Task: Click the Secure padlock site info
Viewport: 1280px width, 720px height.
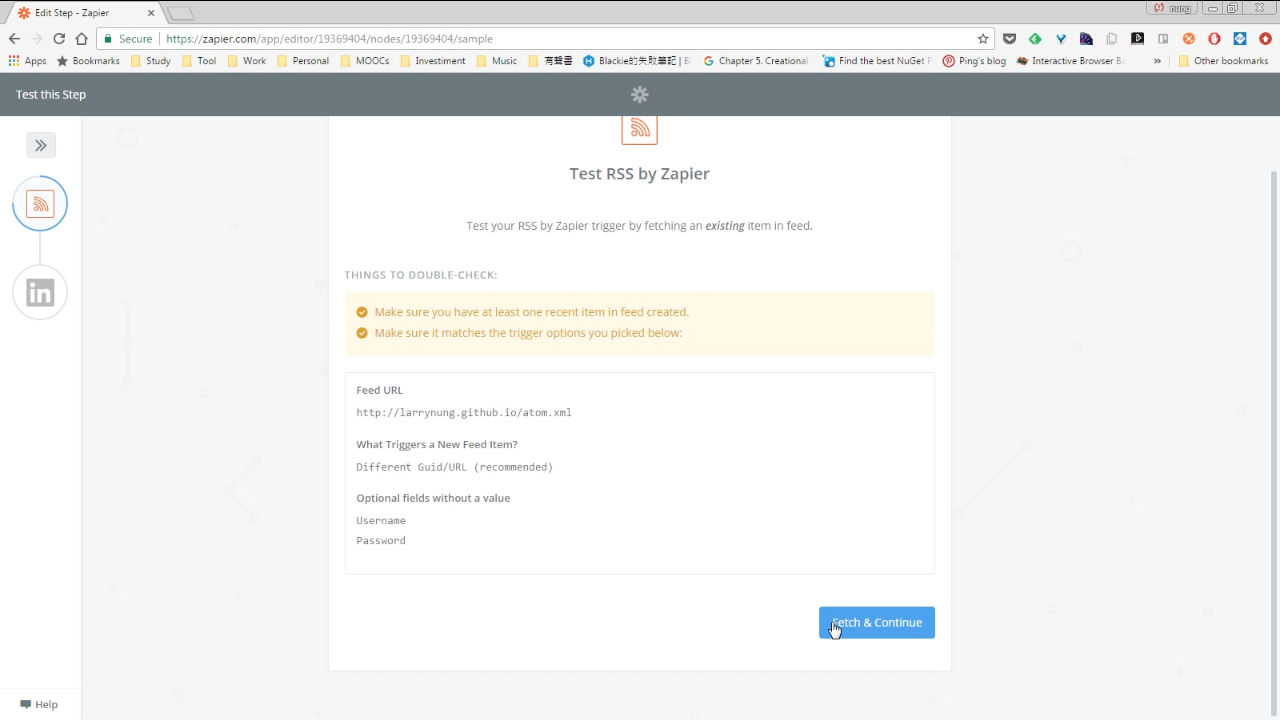Action: point(128,38)
